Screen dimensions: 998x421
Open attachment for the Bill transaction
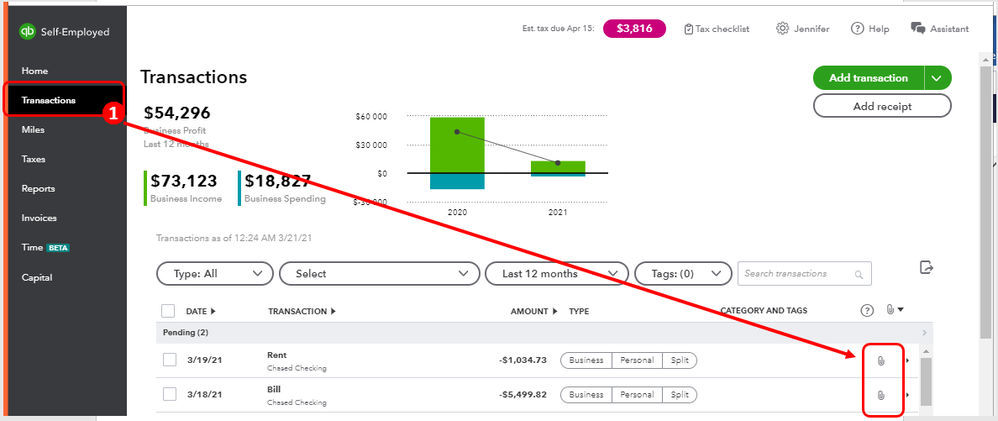881,395
